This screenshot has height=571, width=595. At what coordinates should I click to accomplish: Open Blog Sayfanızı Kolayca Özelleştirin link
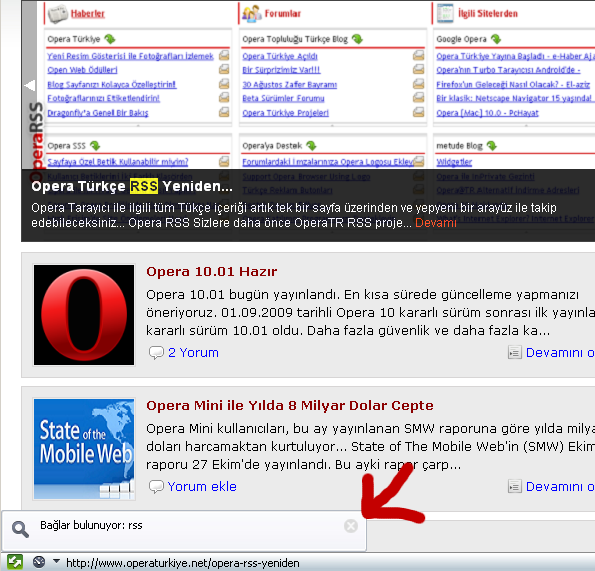pyautogui.click(x=112, y=84)
